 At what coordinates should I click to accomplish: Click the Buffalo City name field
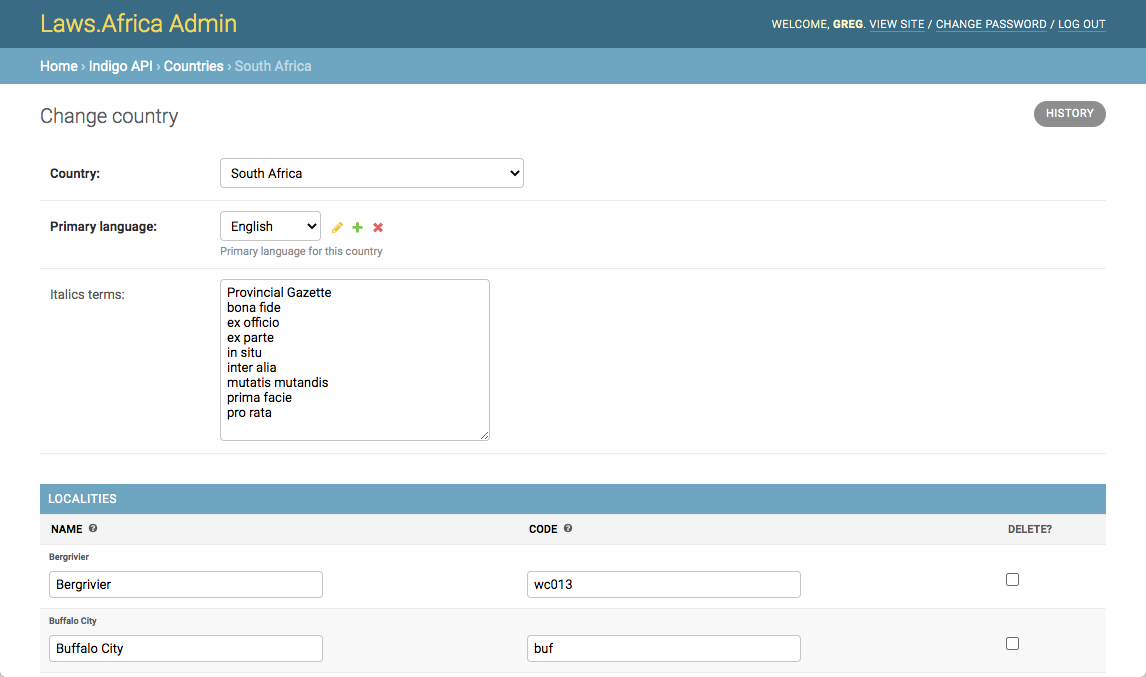click(x=185, y=648)
